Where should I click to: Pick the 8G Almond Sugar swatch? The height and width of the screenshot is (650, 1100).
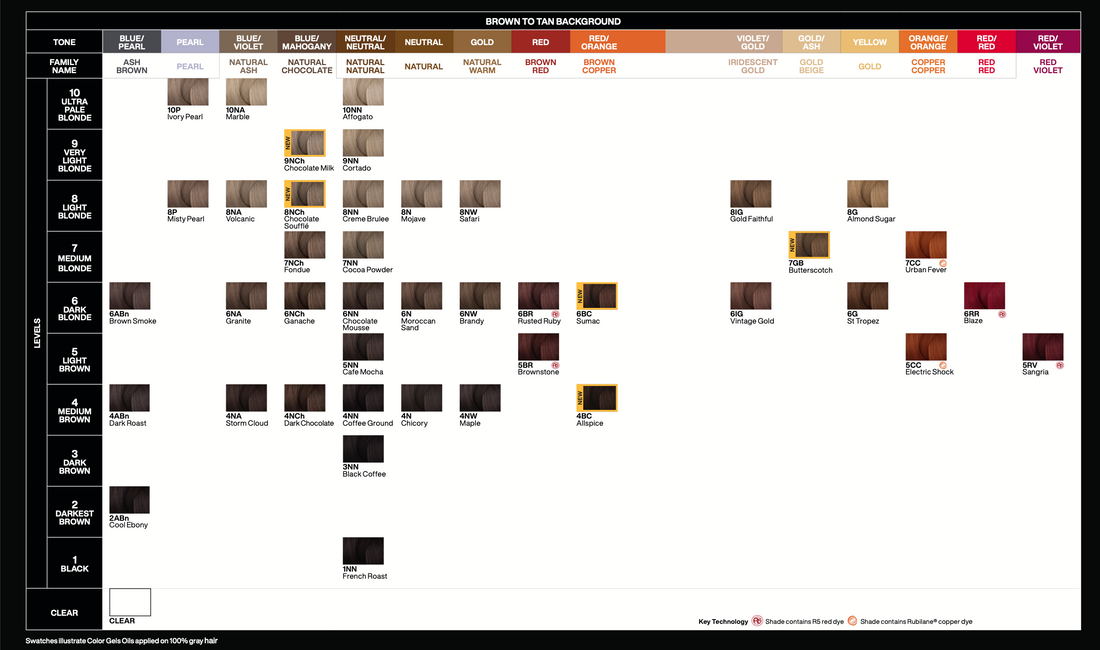(x=867, y=194)
